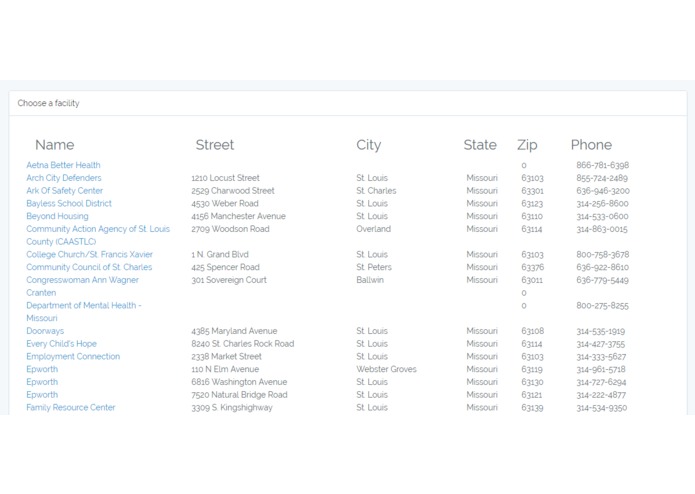695x494 pixels.
Task: Open Department of Mental Health - Missouri link
Action: point(84,312)
